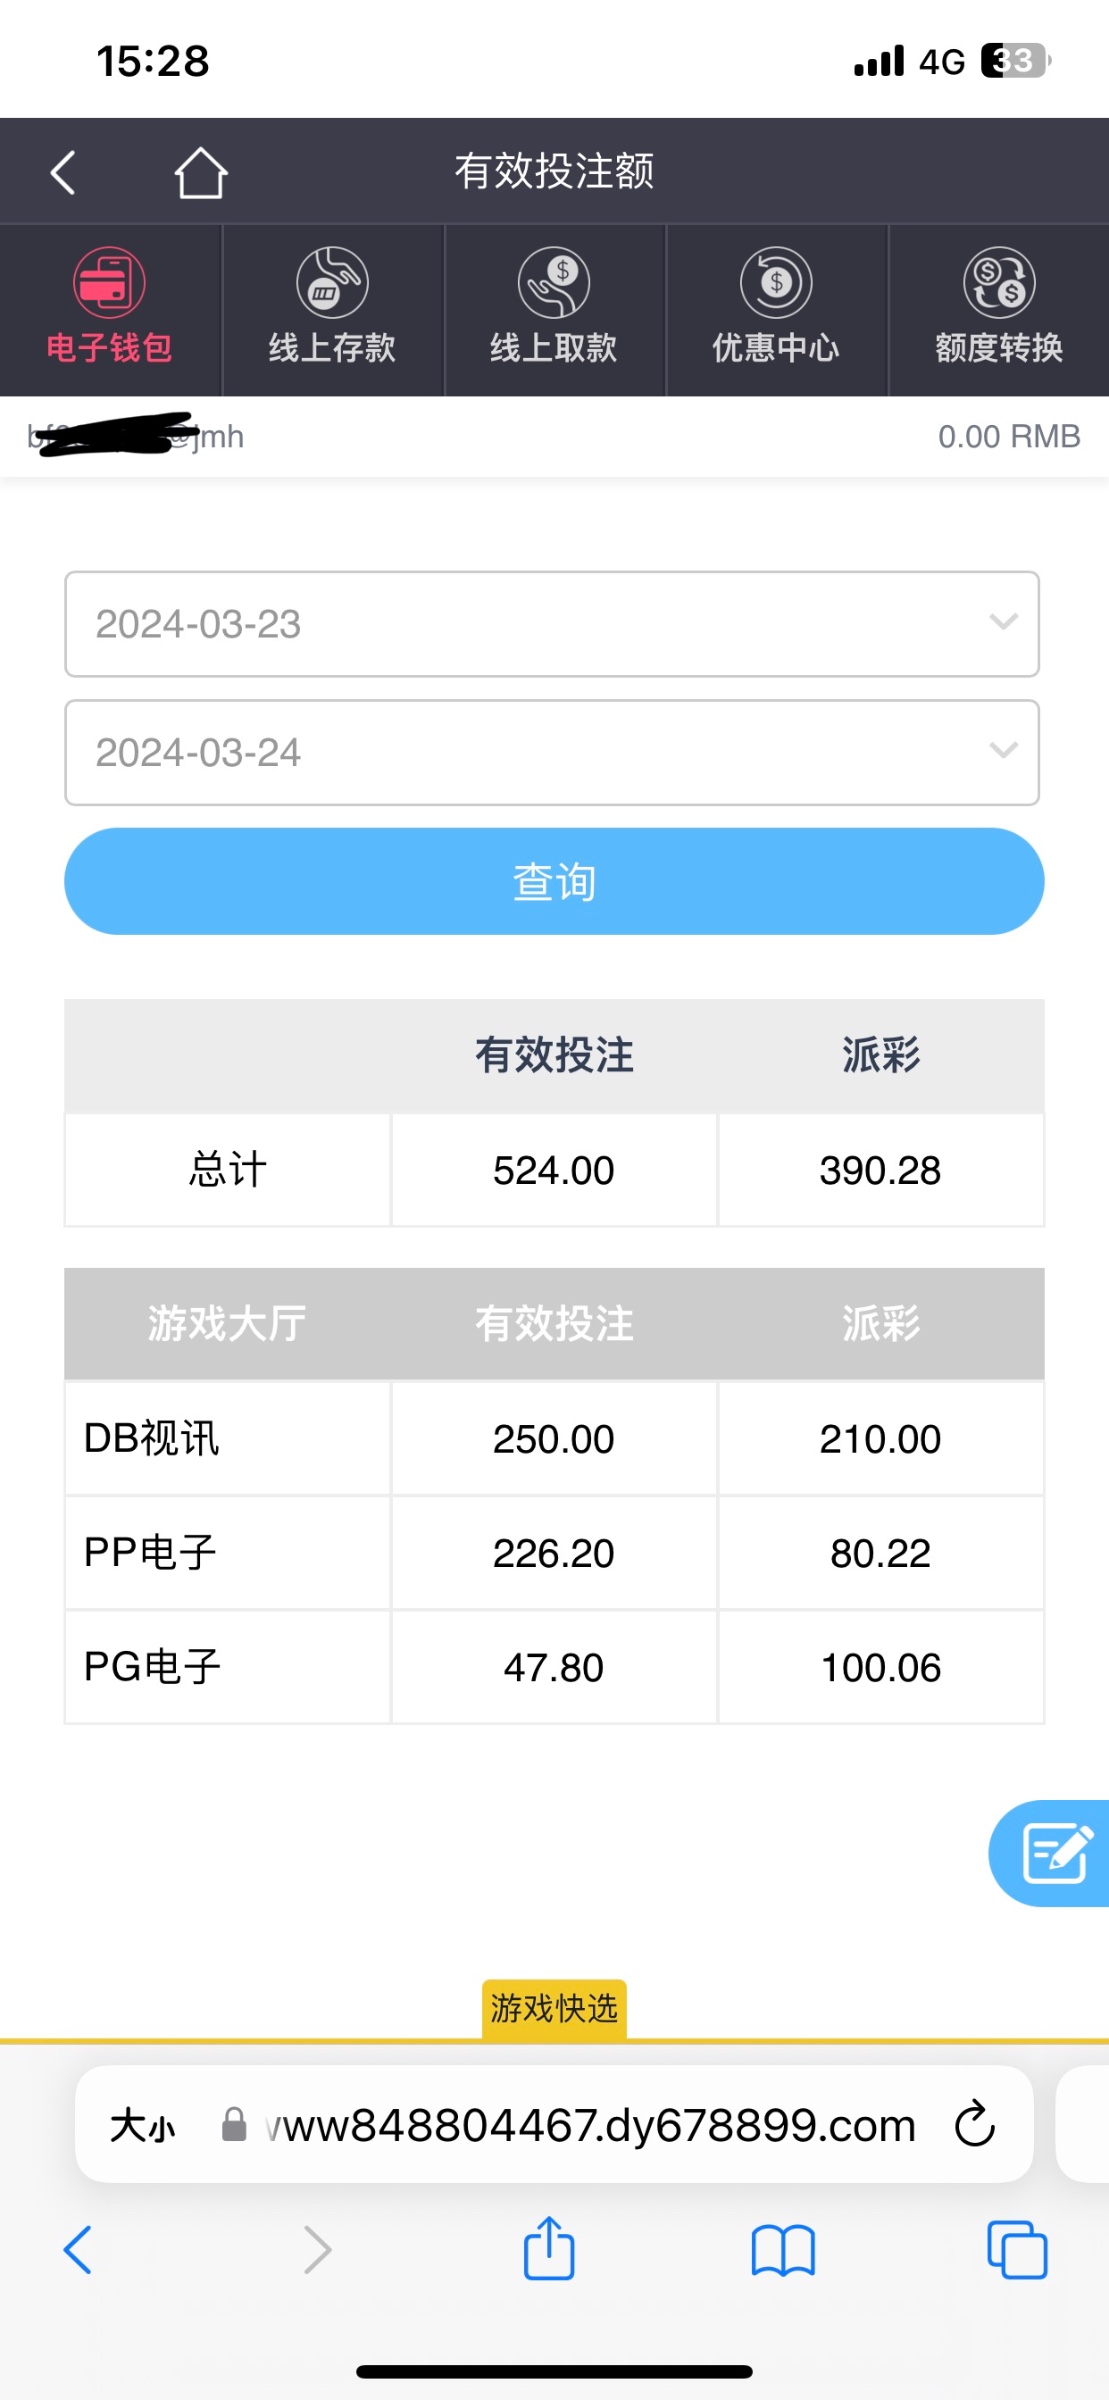This screenshot has width=1109, height=2400.
Task: Click the browser address bar URL
Action: pos(590,2125)
